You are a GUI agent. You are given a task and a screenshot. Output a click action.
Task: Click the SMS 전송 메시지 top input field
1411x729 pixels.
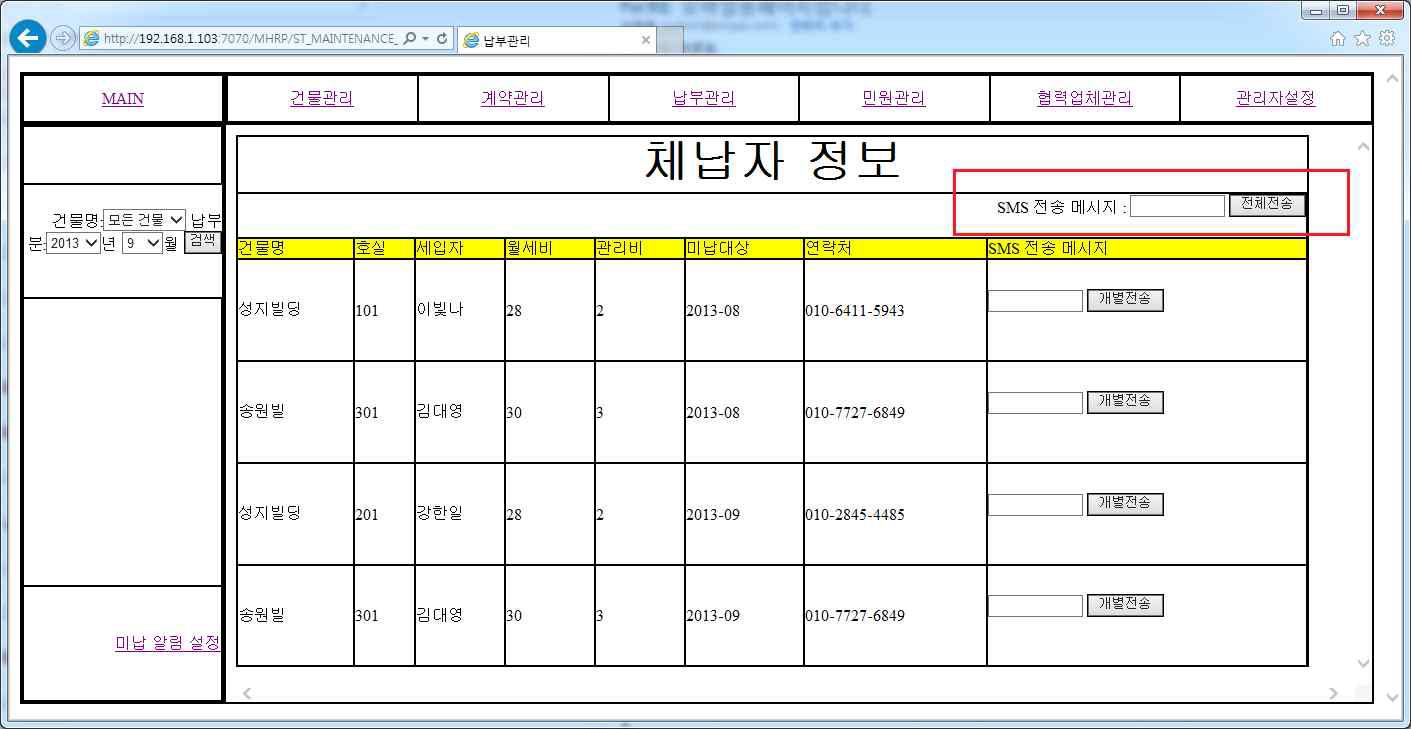1177,206
